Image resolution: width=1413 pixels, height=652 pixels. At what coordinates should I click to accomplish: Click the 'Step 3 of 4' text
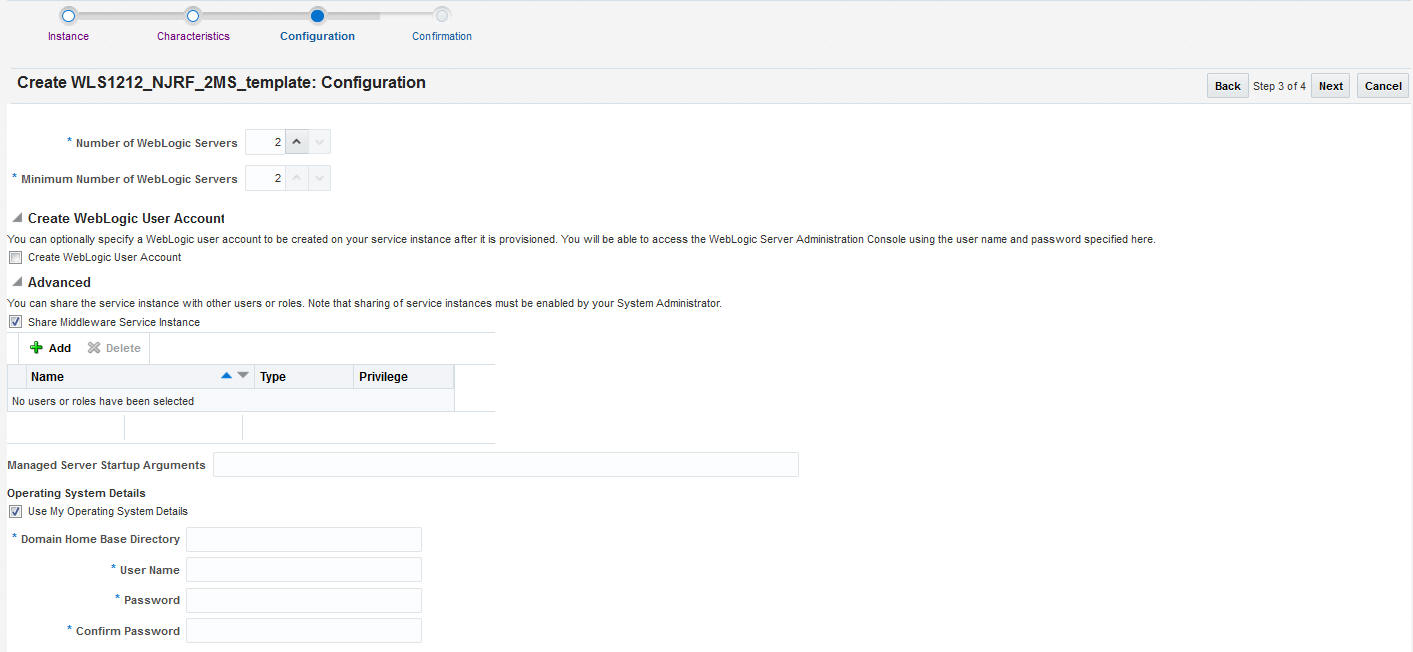(1279, 86)
